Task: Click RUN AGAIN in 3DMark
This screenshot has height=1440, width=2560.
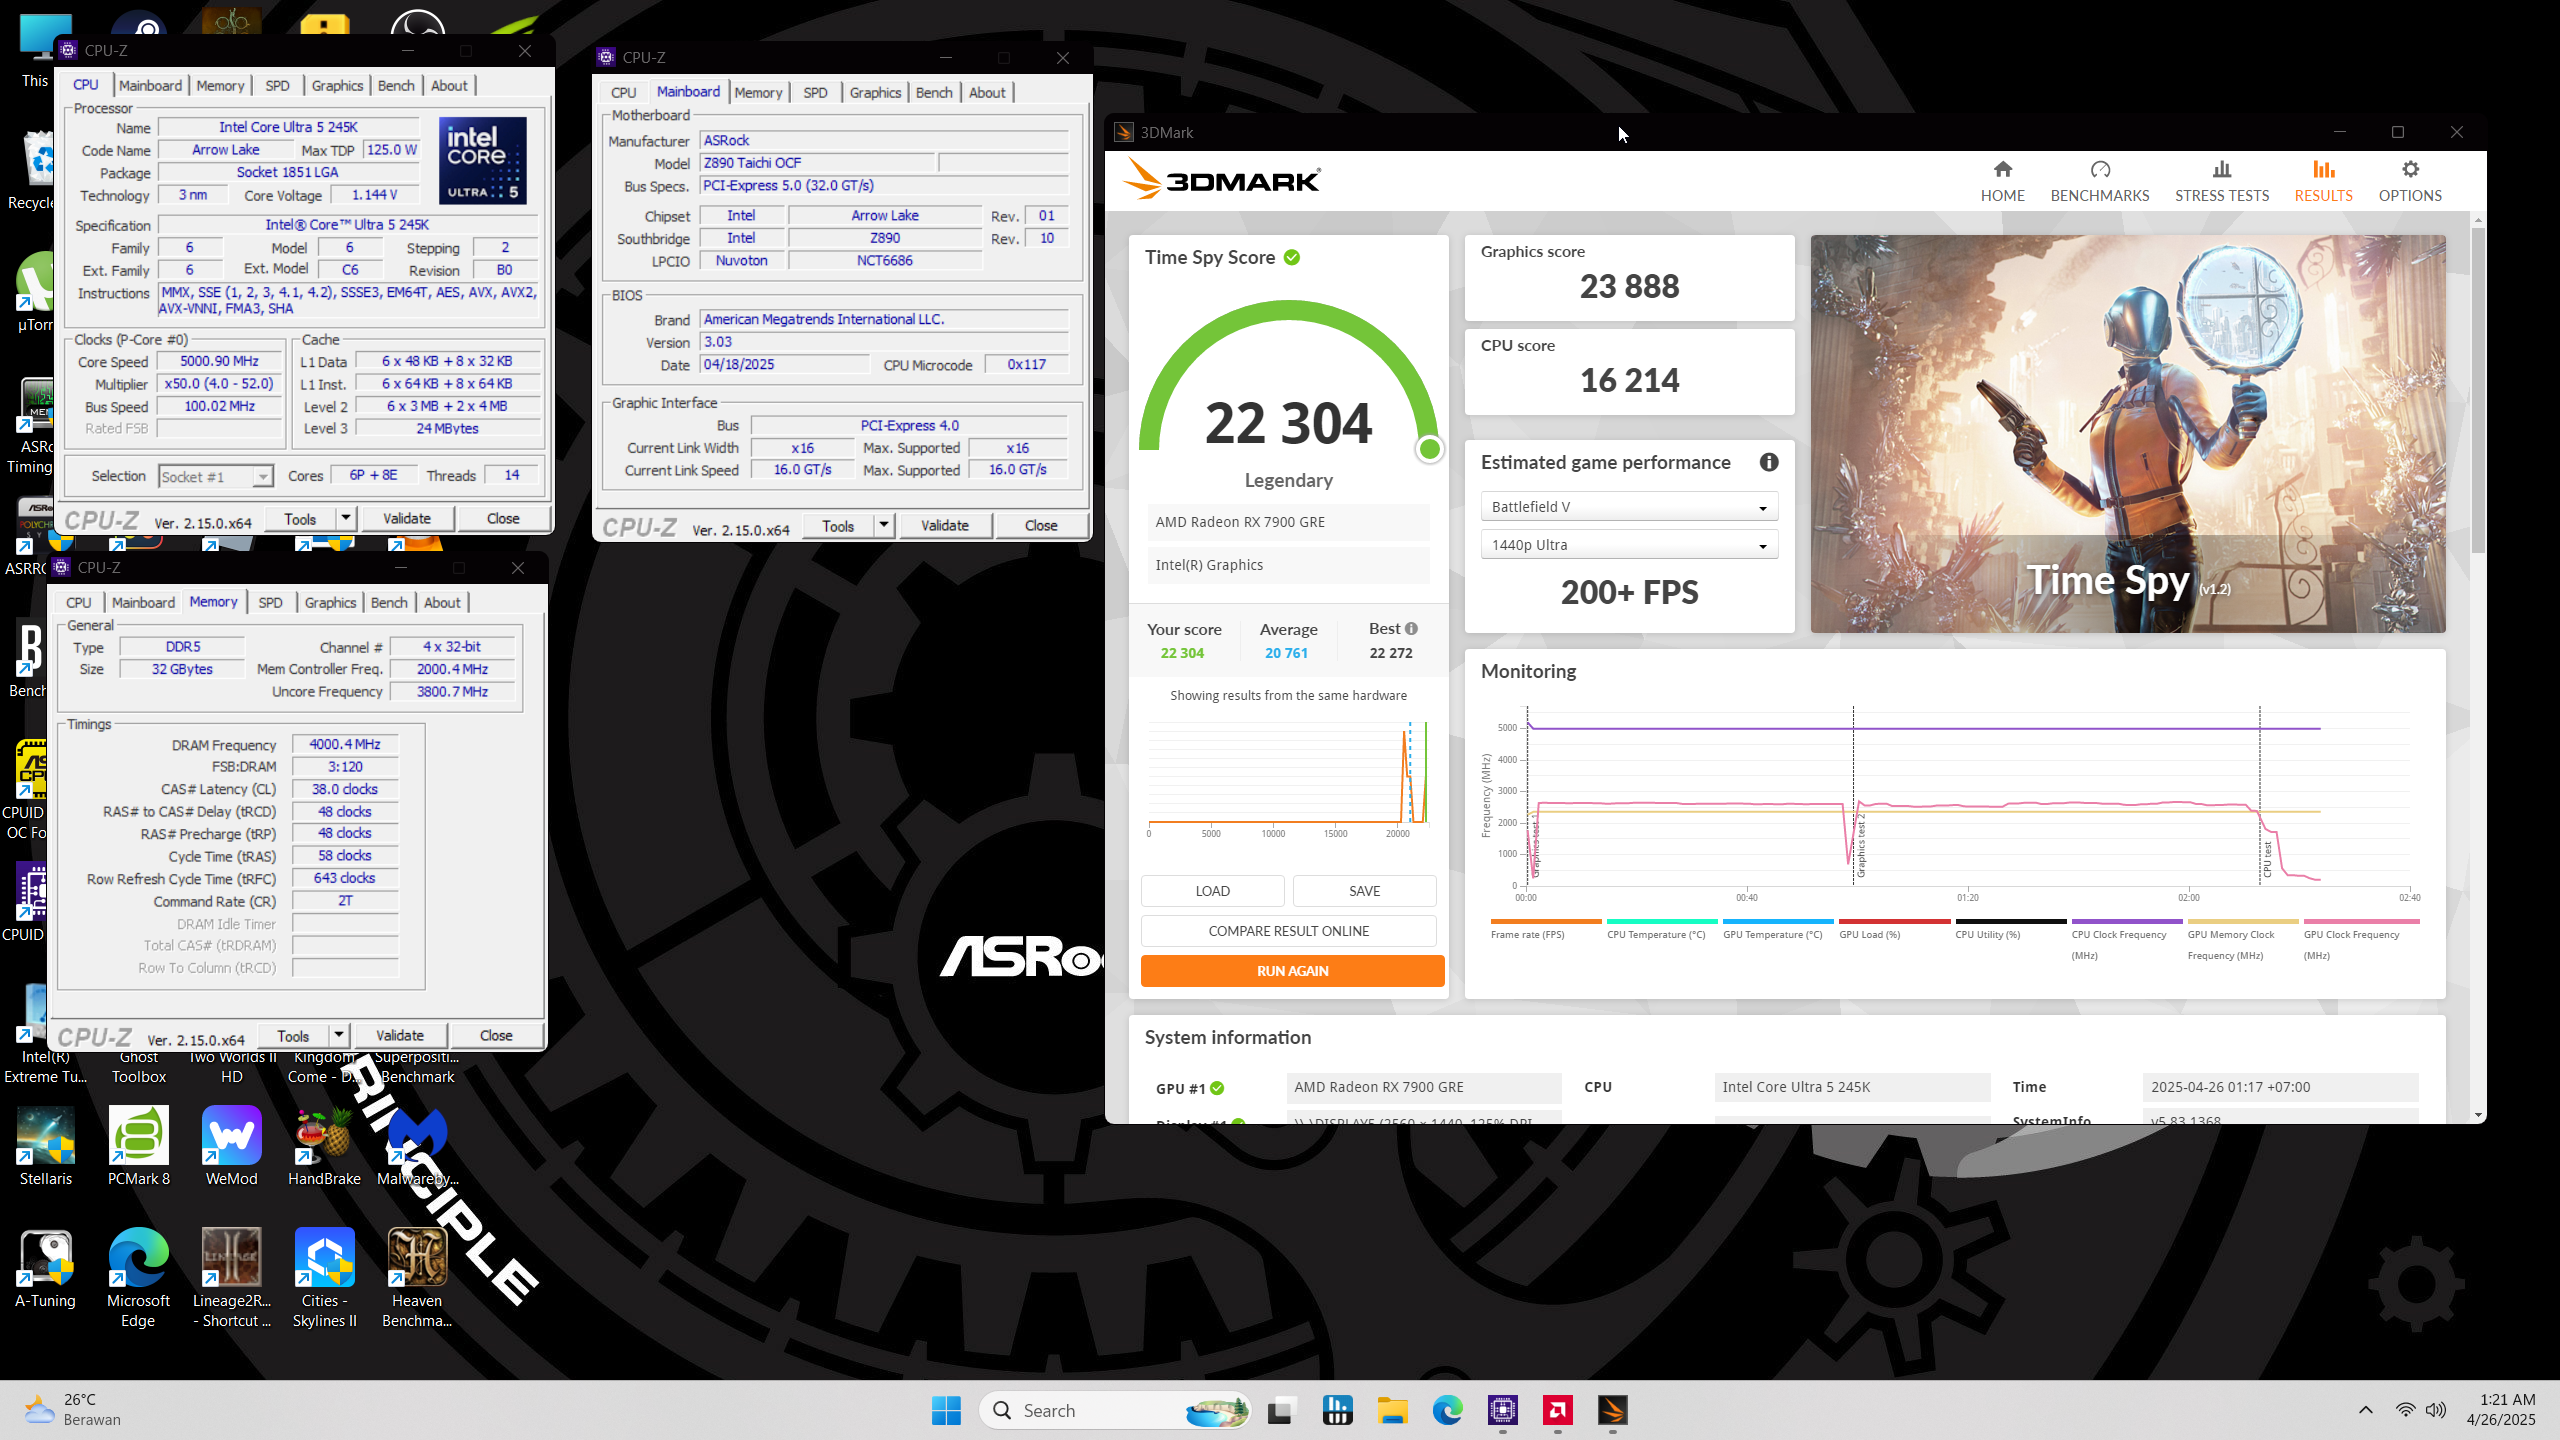Action: coord(1292,970)
